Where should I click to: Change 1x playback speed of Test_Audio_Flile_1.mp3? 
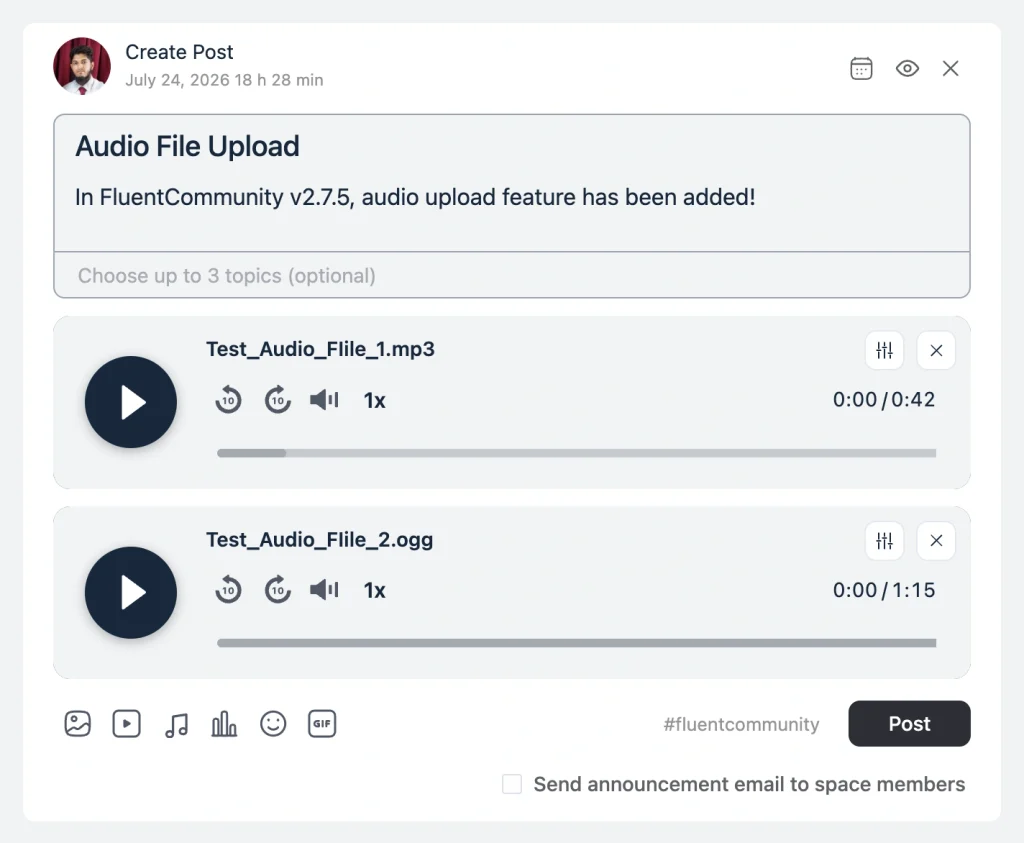coord(374,400)
